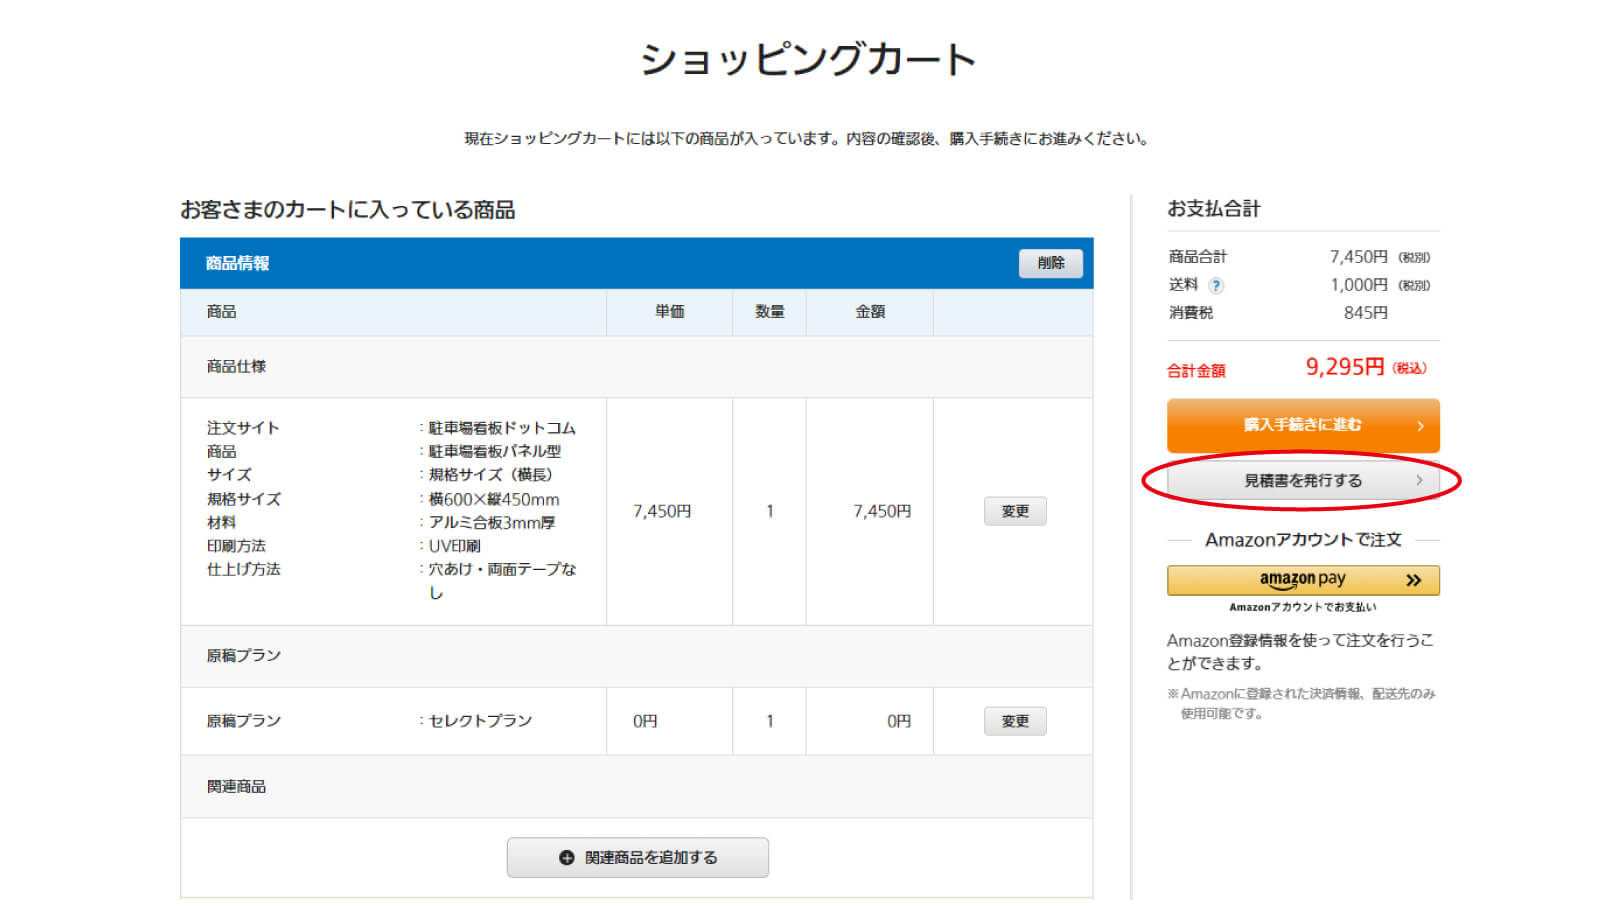
Task: Click UV印刷 printing method value
Action: click(x=455, y=546)
